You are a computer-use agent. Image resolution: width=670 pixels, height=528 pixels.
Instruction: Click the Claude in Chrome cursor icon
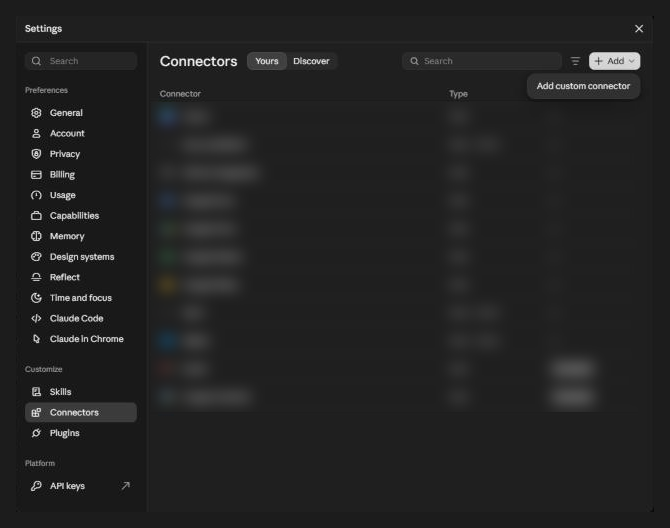36,338
